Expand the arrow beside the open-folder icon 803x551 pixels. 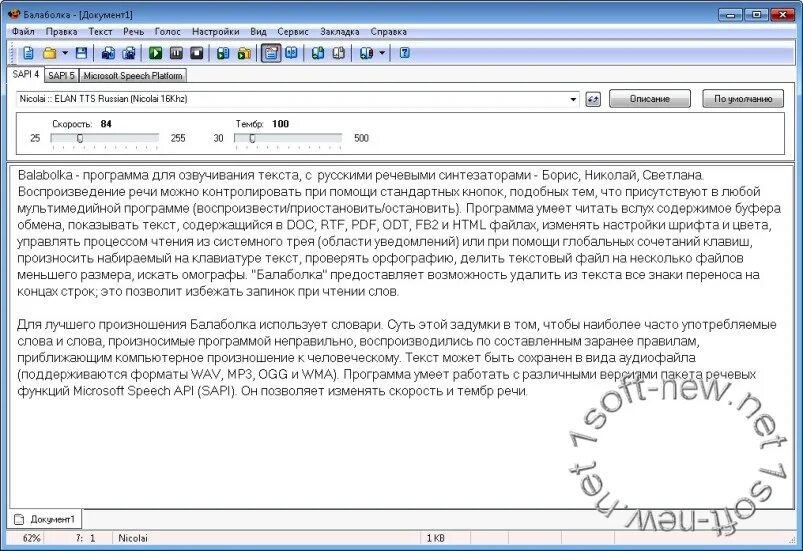pyautogui.click(x=65, y=53)
